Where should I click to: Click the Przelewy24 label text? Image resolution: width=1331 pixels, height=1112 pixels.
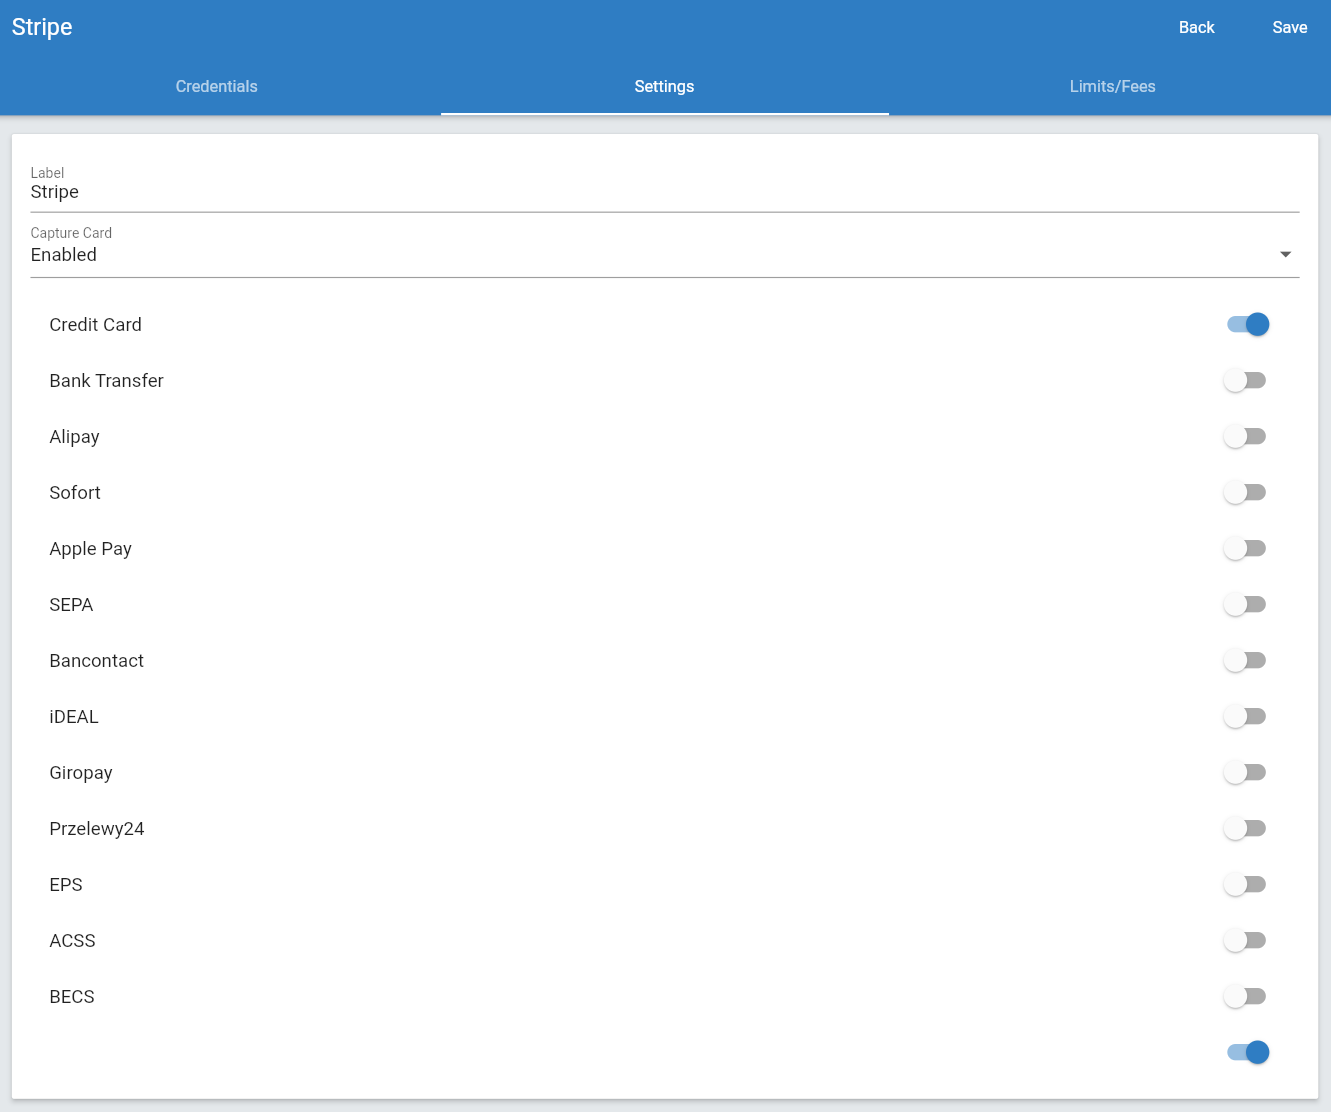[97, 829]
